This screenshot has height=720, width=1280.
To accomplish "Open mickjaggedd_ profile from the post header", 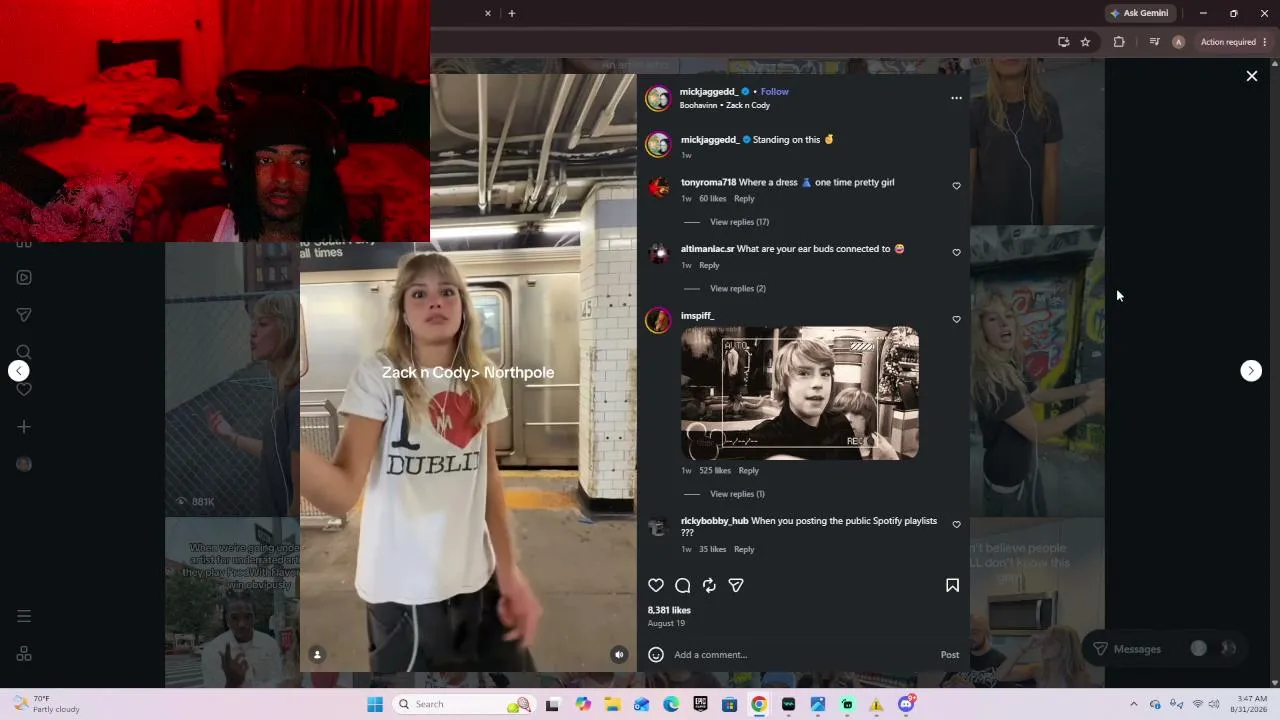I will (709, 92).
